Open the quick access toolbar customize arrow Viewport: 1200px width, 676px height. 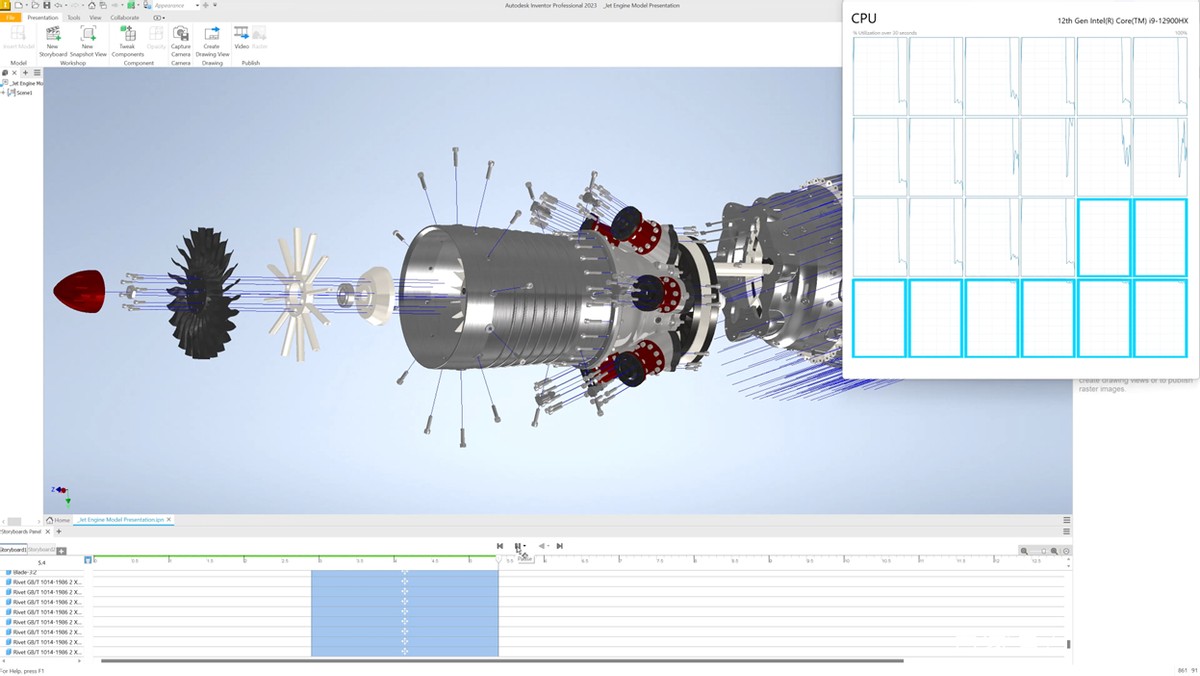(215, 5)
